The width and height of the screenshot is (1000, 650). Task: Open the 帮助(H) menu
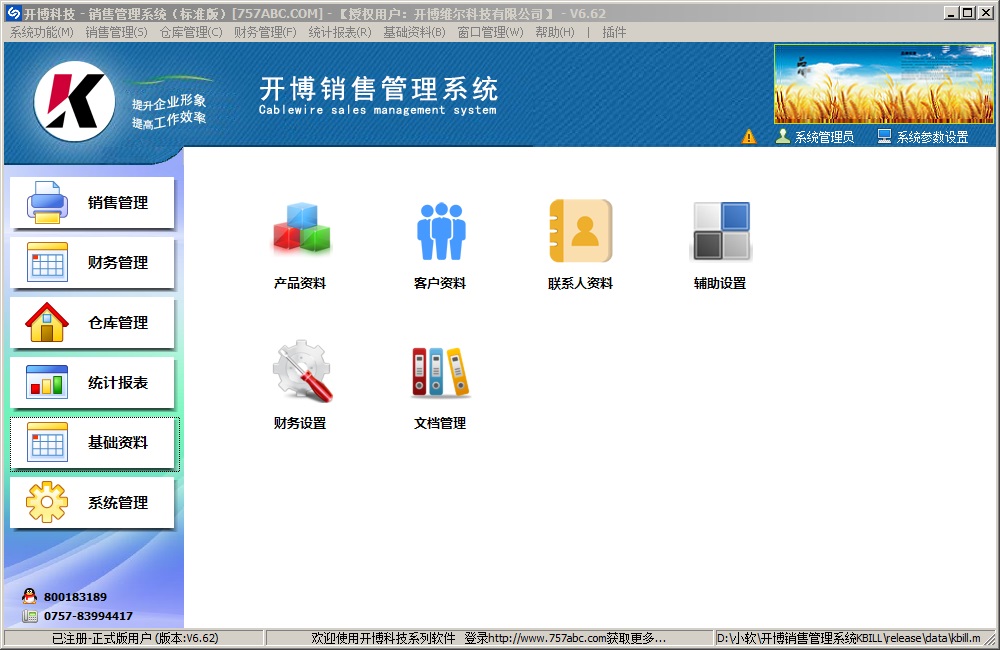click(555, 32)
